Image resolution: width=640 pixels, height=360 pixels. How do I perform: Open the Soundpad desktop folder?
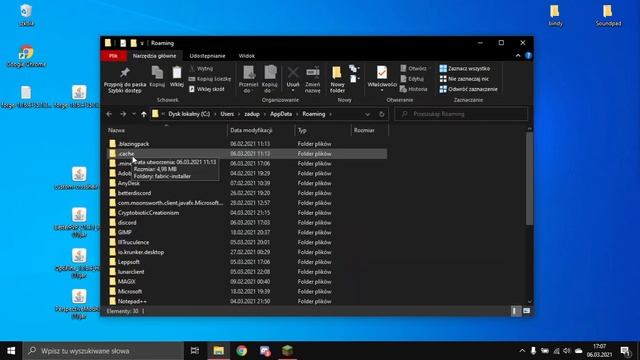click(x=608, y=15)
